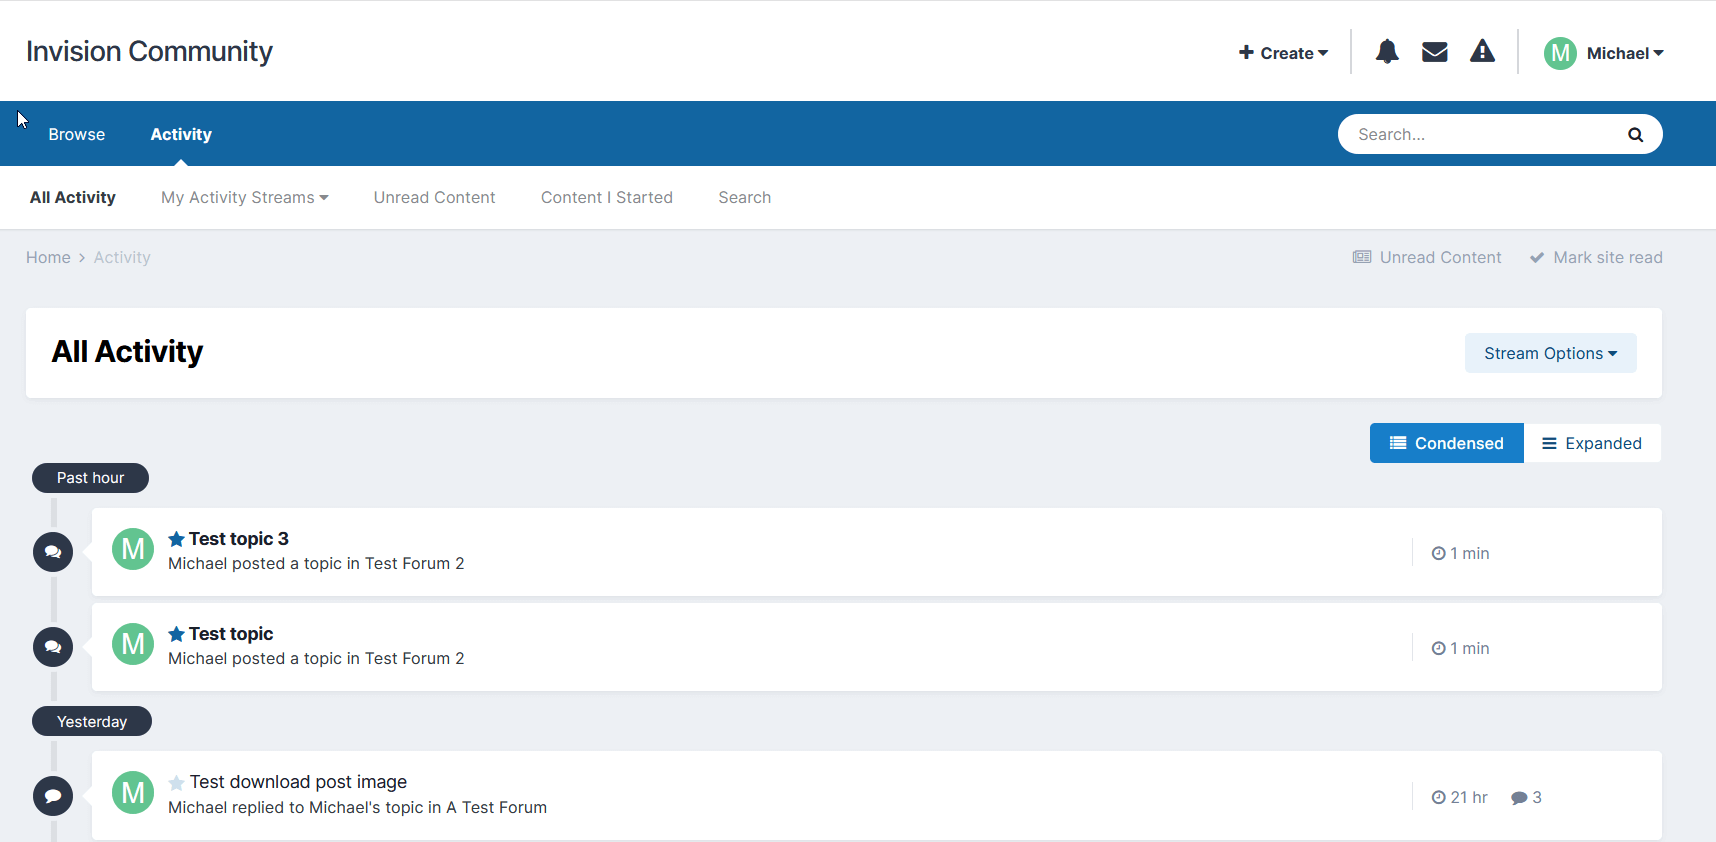Open the Create dropdown

click(1283, 53)
